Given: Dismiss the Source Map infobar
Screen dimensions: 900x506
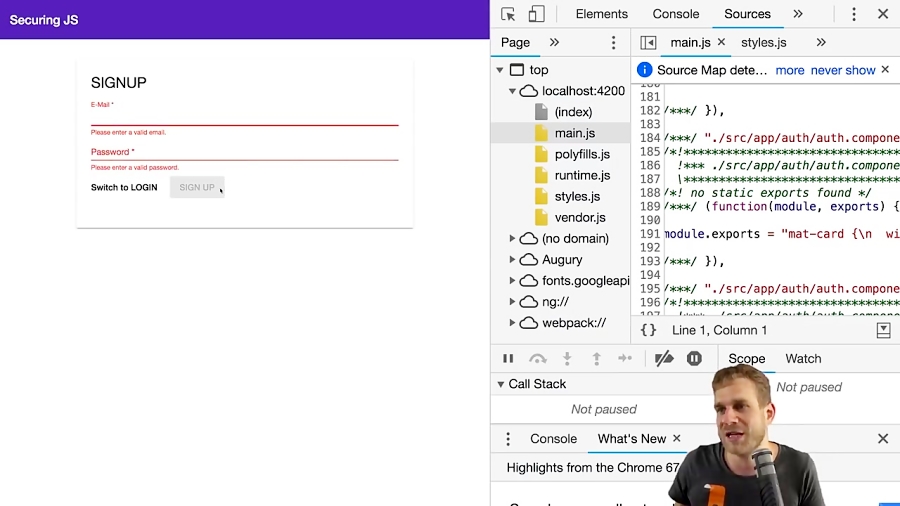Looking at the screenshot, I should coord(885,69).
